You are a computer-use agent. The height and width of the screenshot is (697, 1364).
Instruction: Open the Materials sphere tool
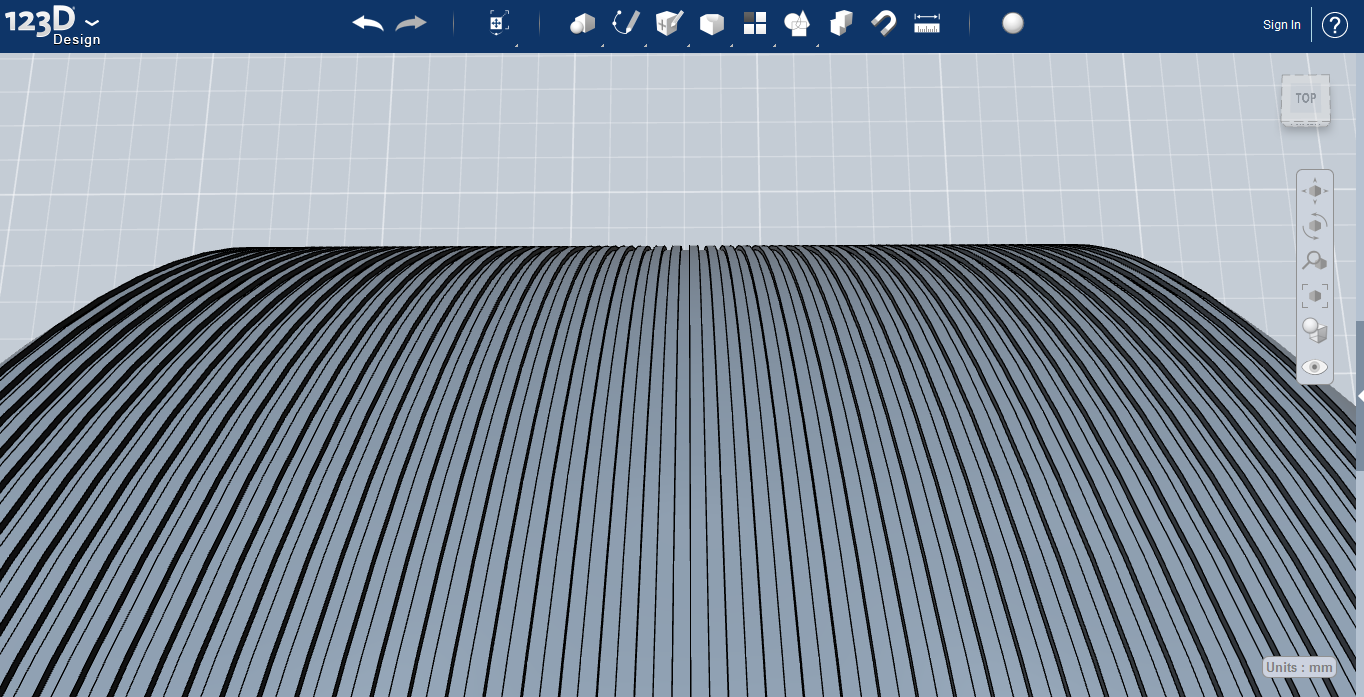[1012, 23]
